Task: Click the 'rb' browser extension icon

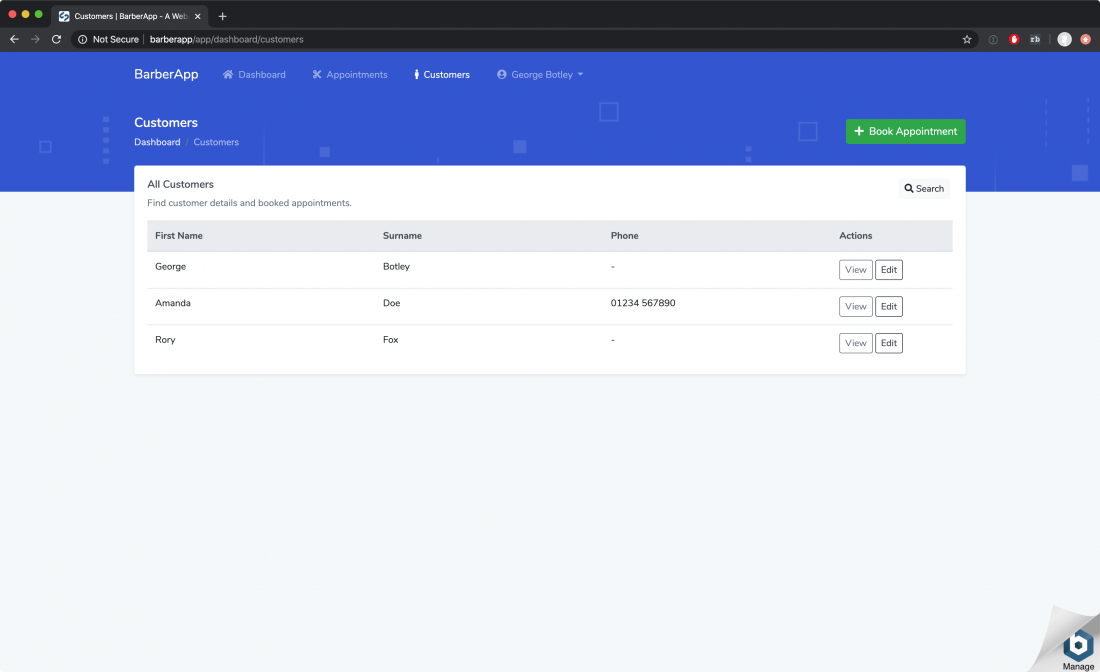Action: pyautogui.click(x=1035, y=38)
